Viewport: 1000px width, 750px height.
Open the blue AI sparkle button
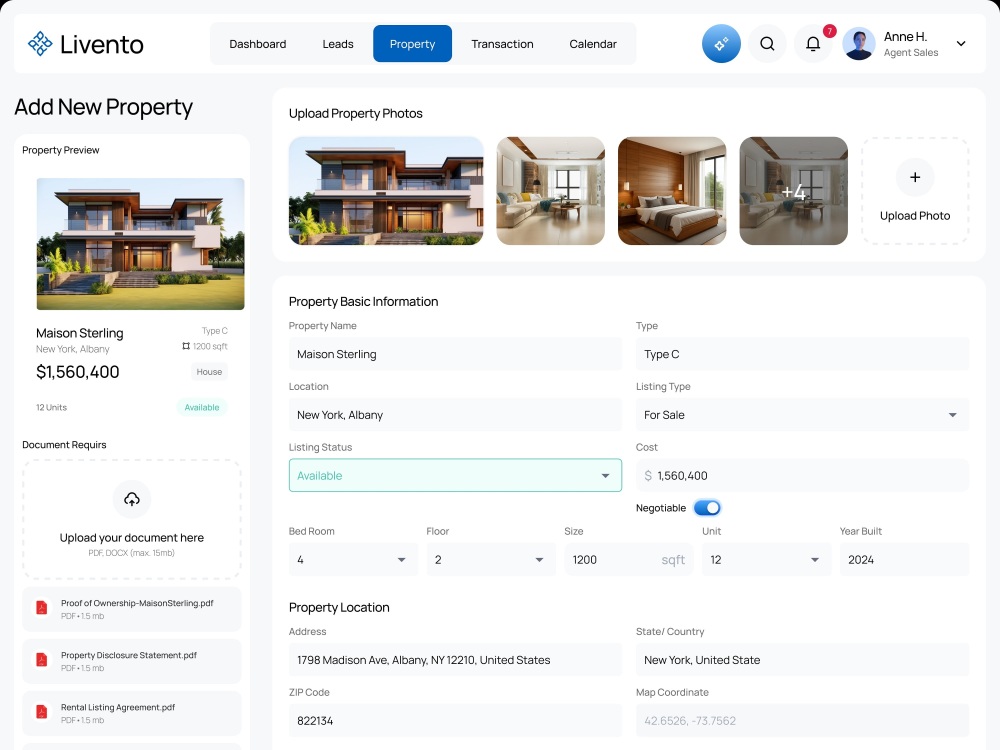click(721, 43)
